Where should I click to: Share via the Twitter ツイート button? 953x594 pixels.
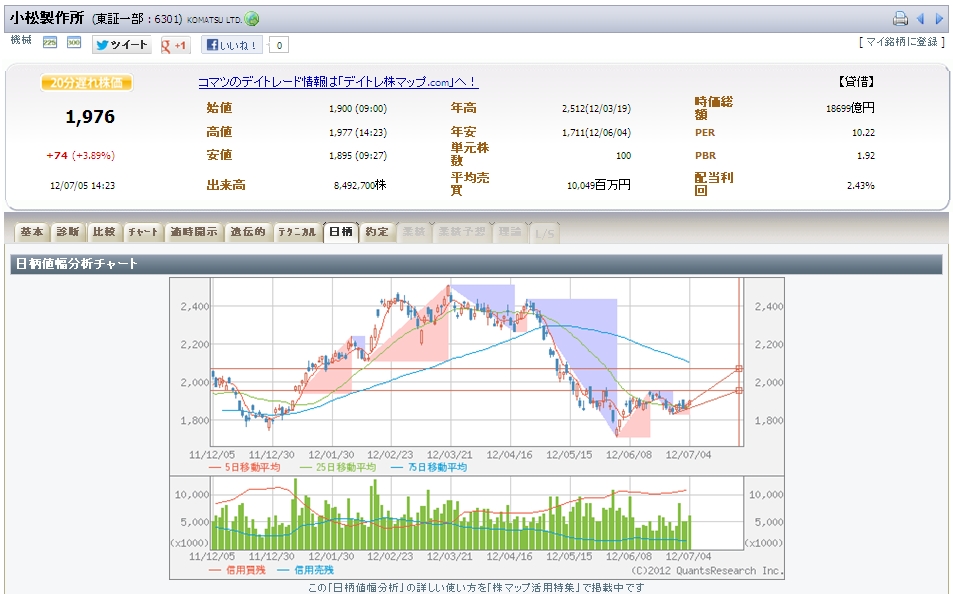[x=121, y=45]
